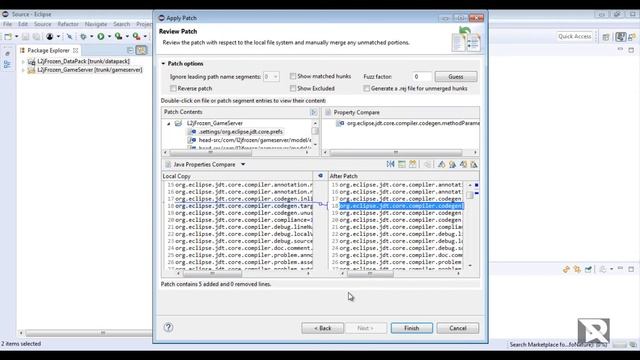Viewport: 640px width, 360px height.
Task: Click the green table icon in the compare toolbar
Action: click(402, 164)
